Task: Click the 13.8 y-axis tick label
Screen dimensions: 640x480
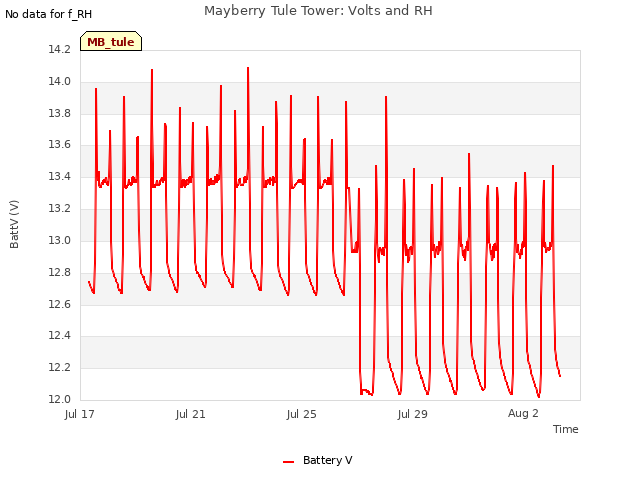Action: point(60,113)
